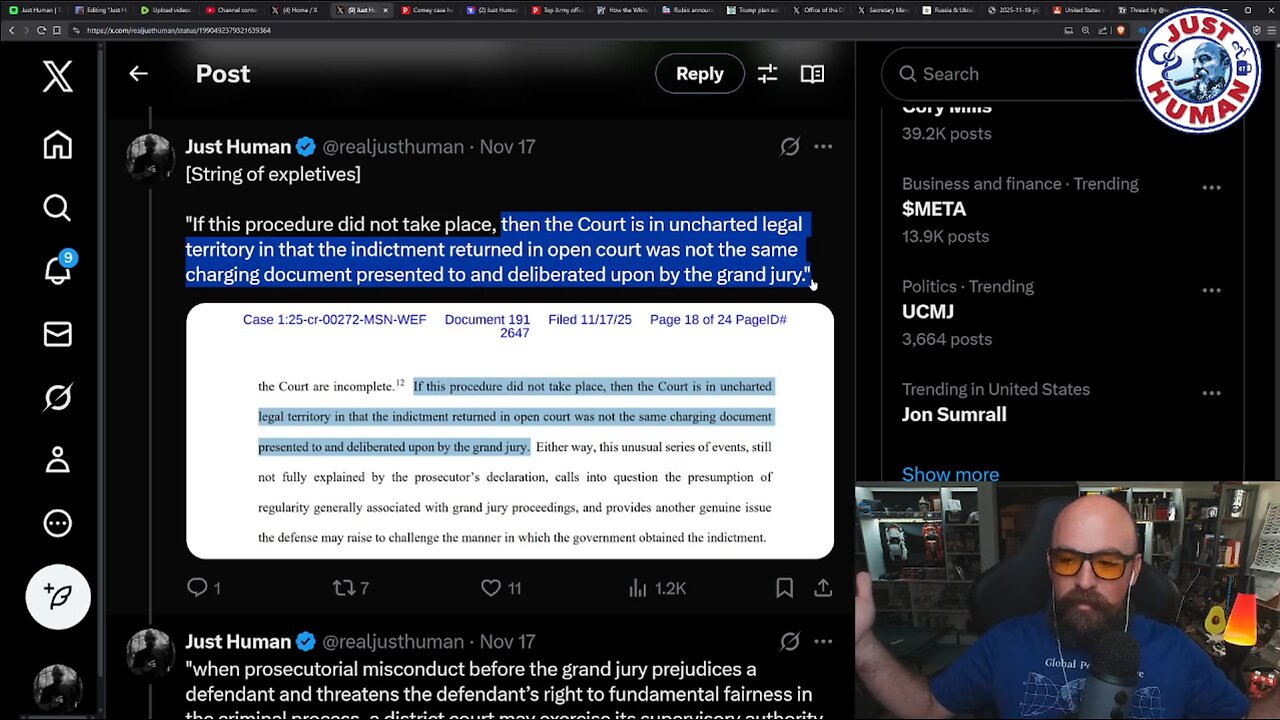Toggle reader view book icon
The image size is (1280, 720).
tap(812, 73)
